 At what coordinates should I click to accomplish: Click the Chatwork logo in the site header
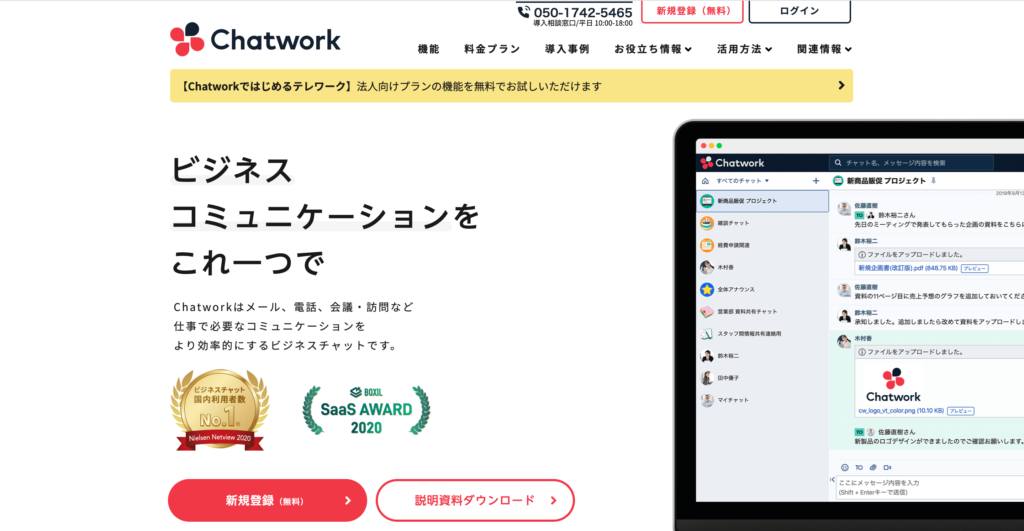tap(255, 39)
